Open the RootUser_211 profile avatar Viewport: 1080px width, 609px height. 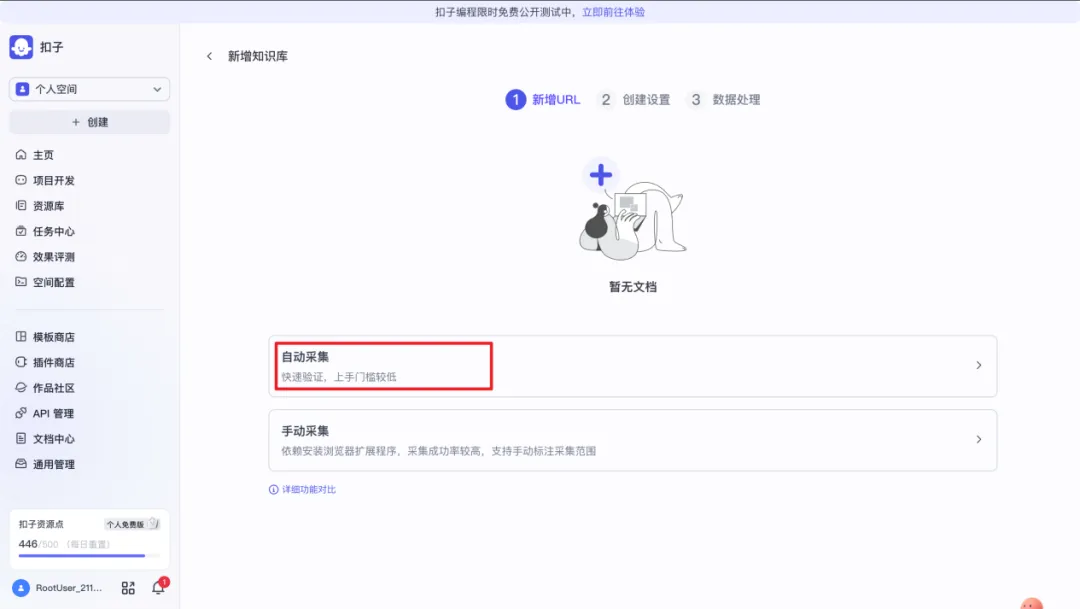pyautogui.click(x=21, y=588)
